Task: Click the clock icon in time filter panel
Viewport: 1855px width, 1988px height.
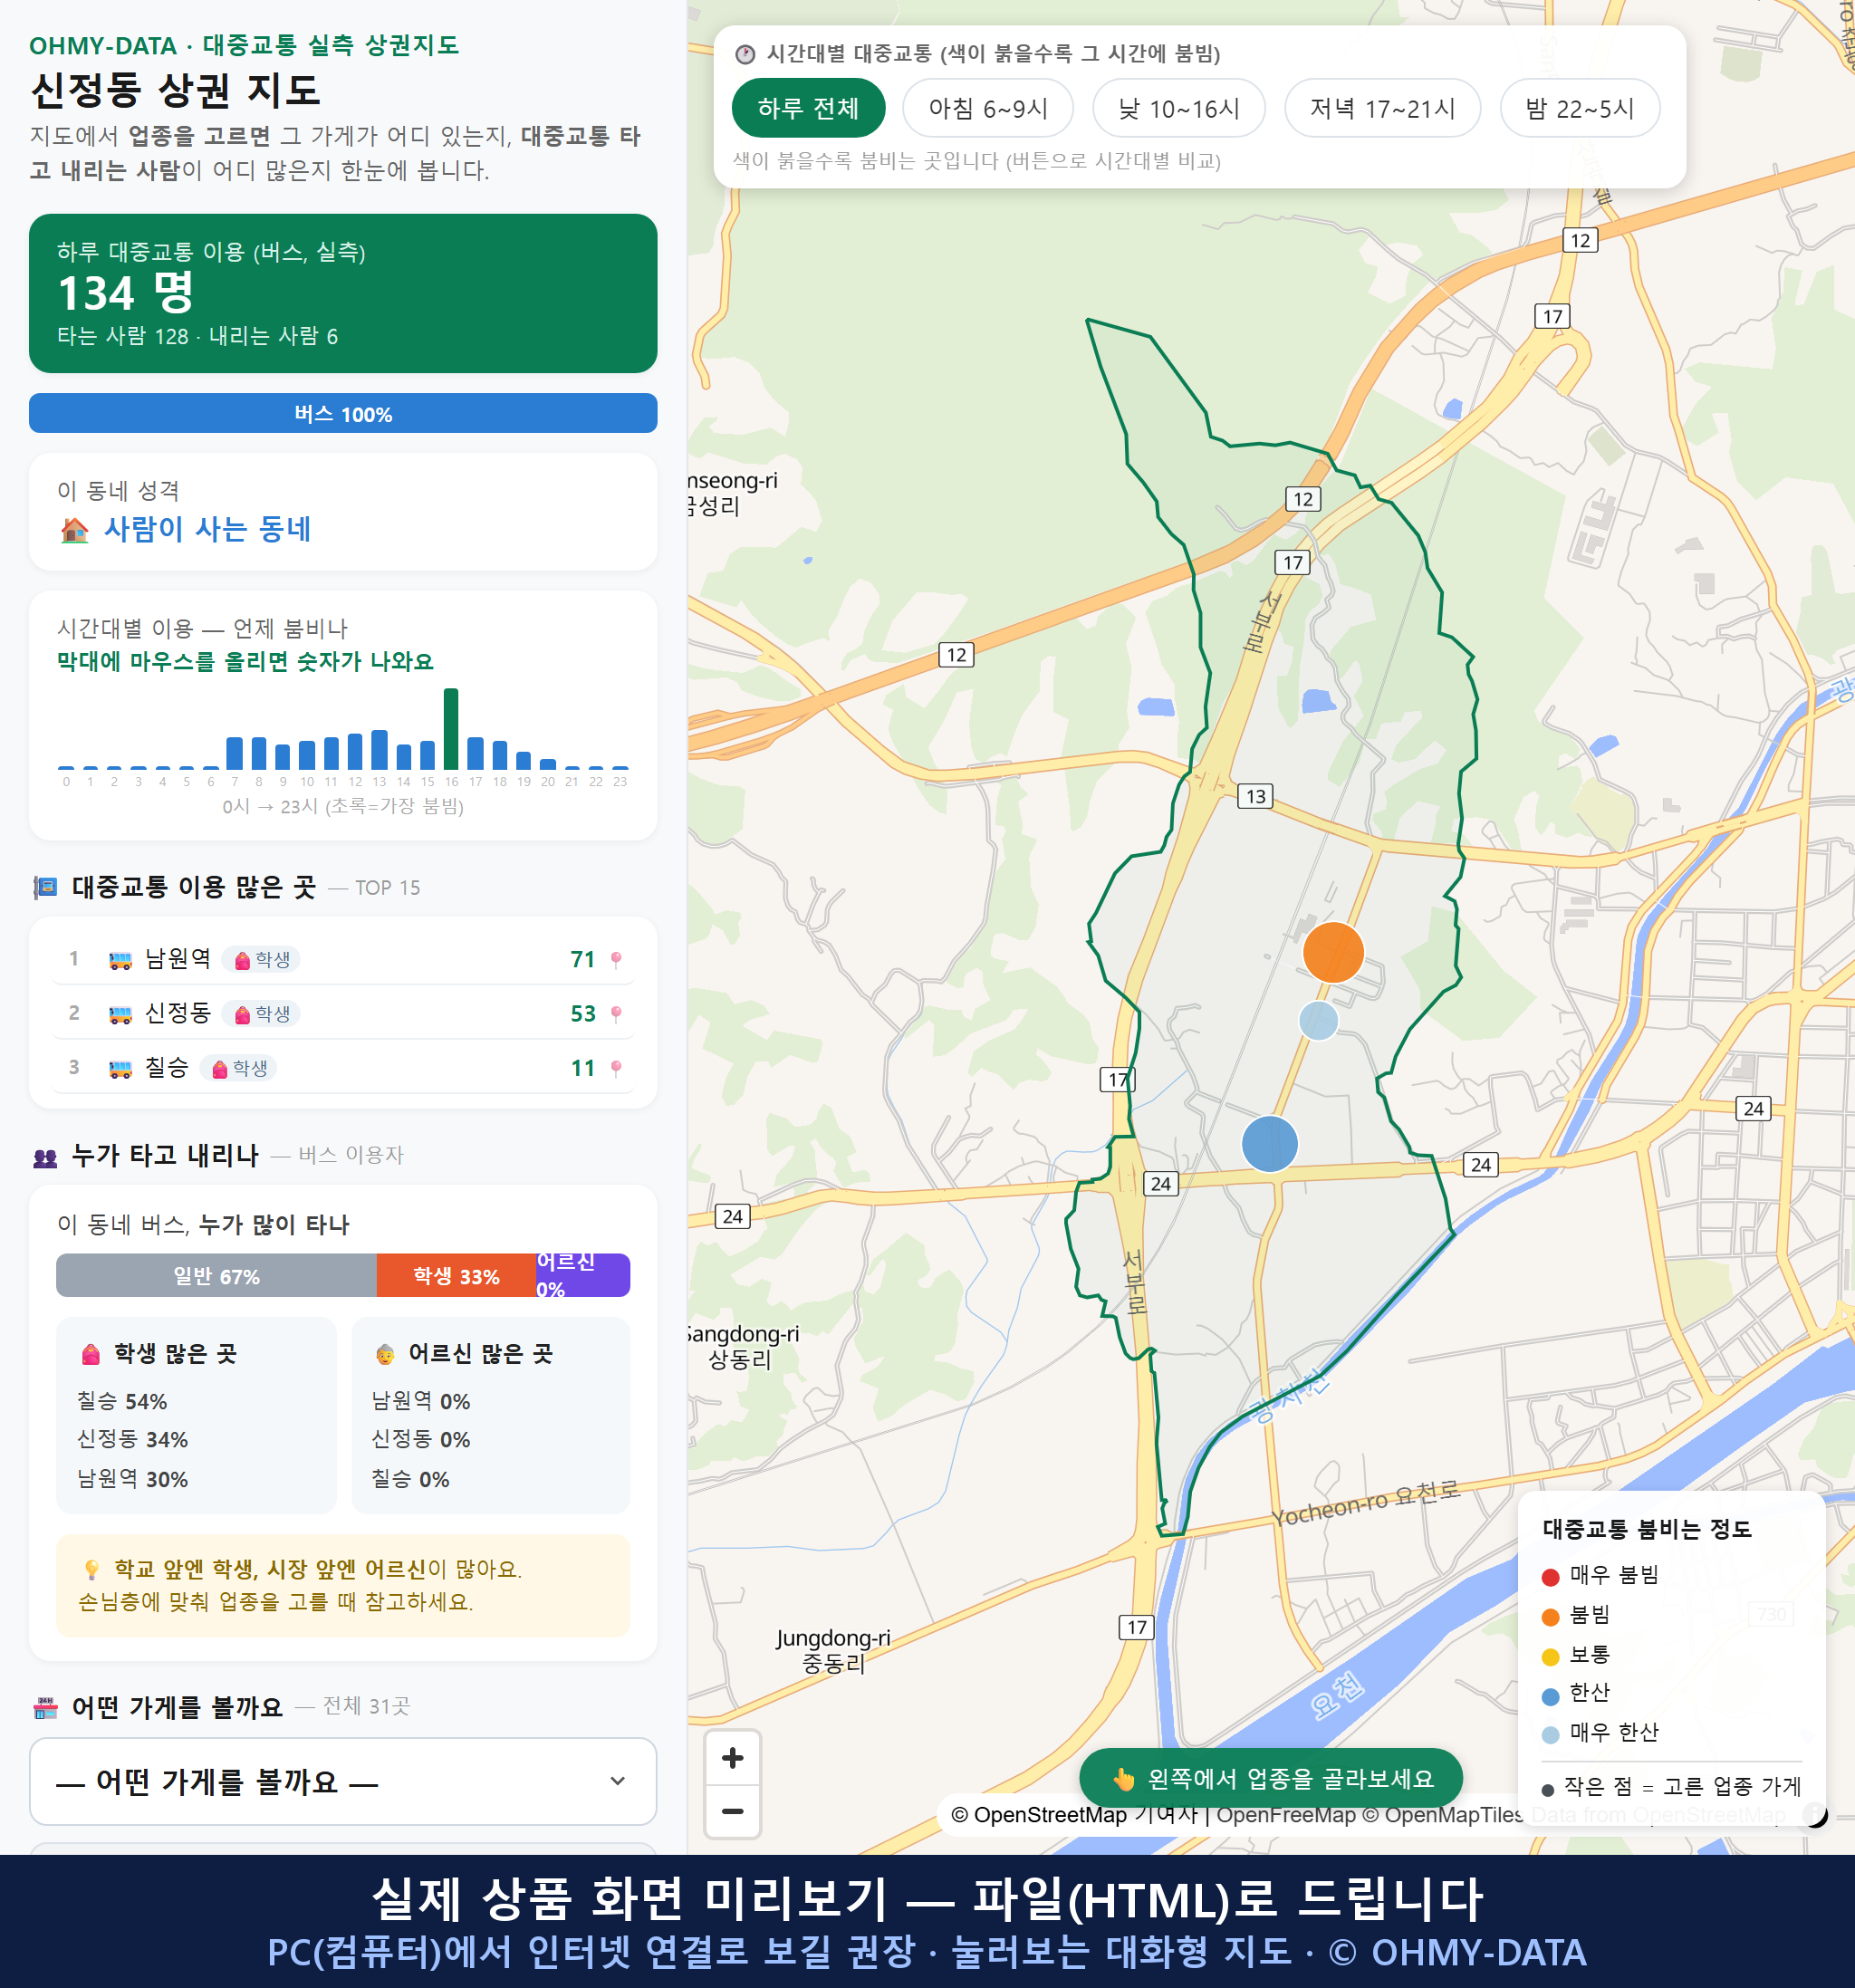Action: (x=745, y=54)
